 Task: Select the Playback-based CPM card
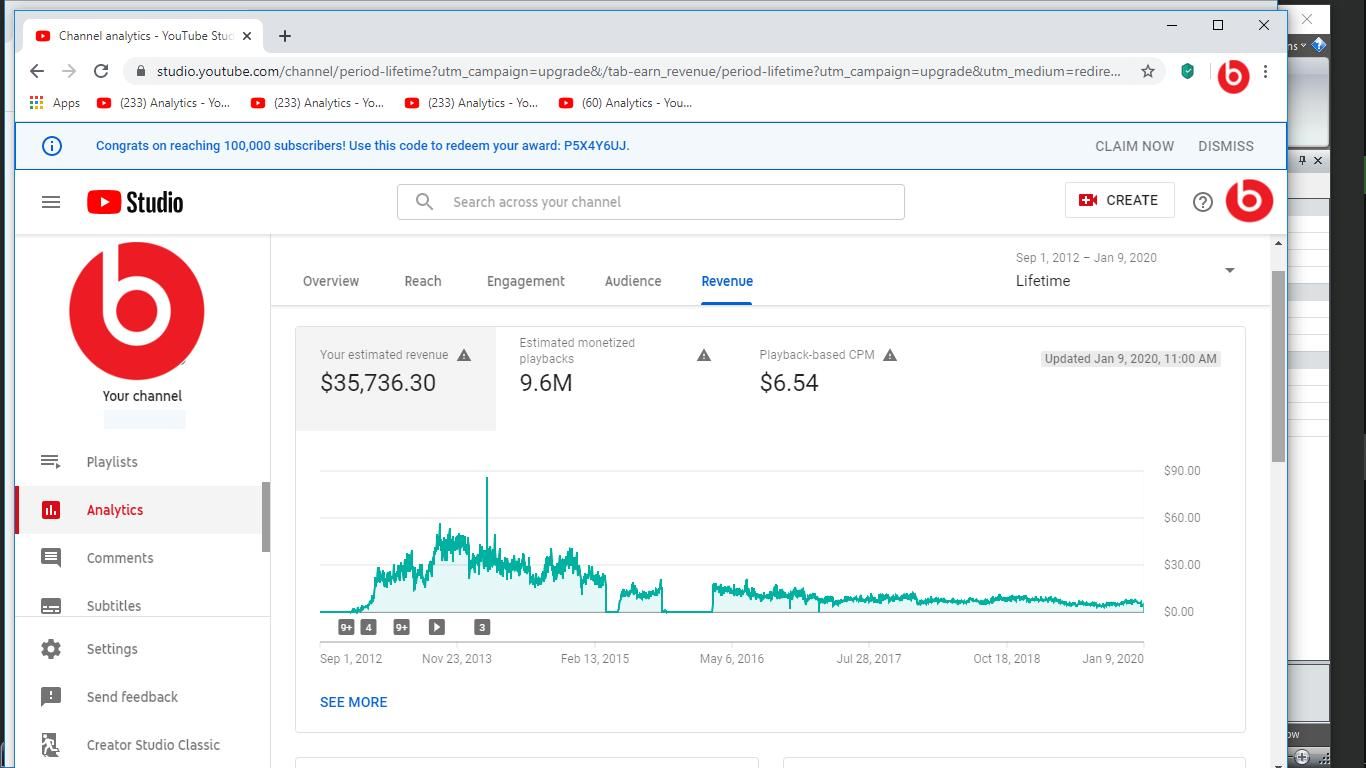click(836, 379)
